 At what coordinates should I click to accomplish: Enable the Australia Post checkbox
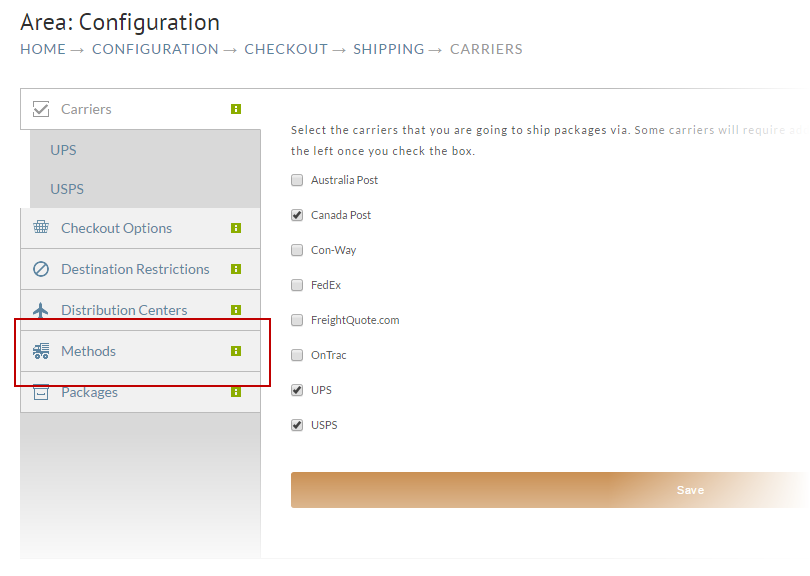pos(297,180)
